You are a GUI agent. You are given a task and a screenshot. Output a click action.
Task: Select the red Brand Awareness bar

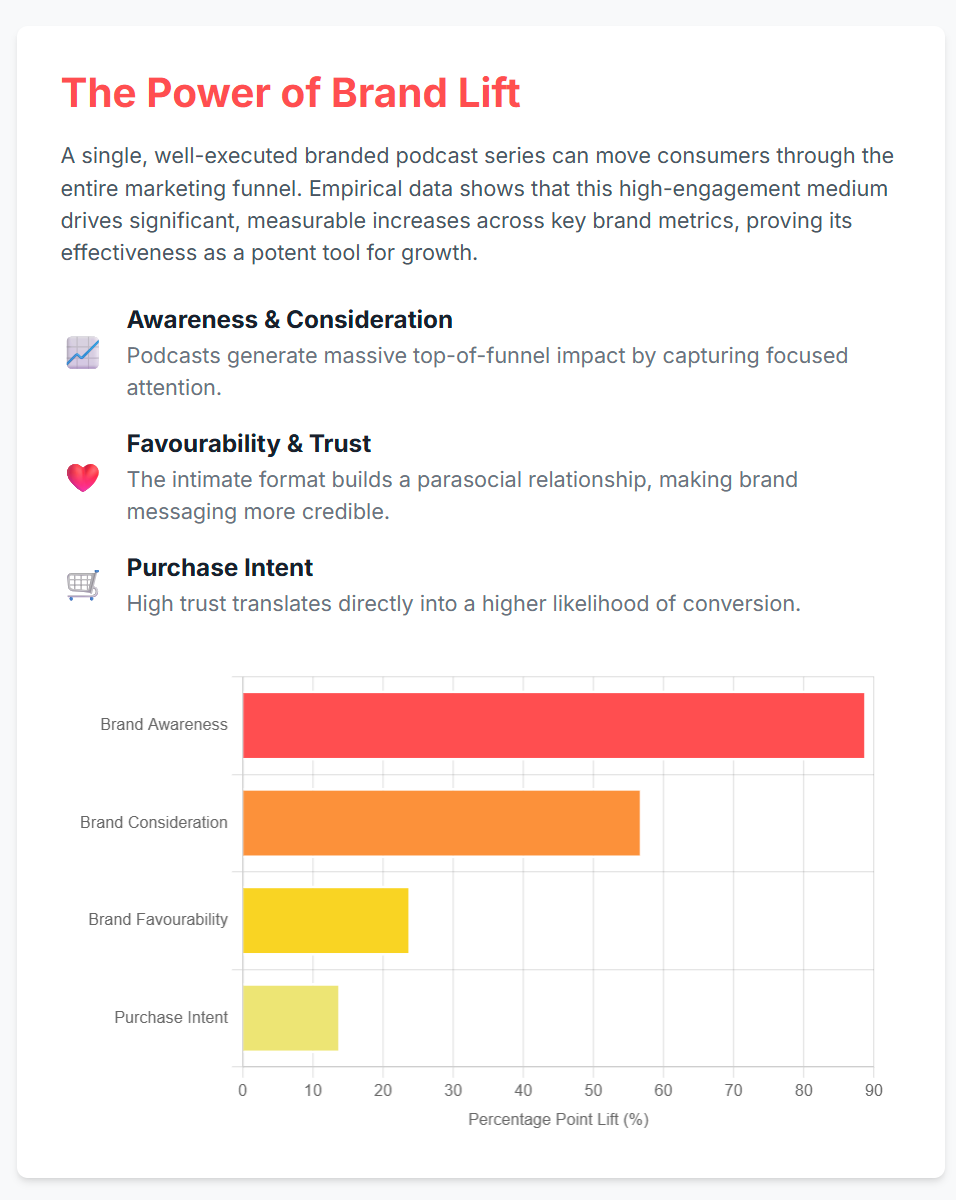(553, 725)
